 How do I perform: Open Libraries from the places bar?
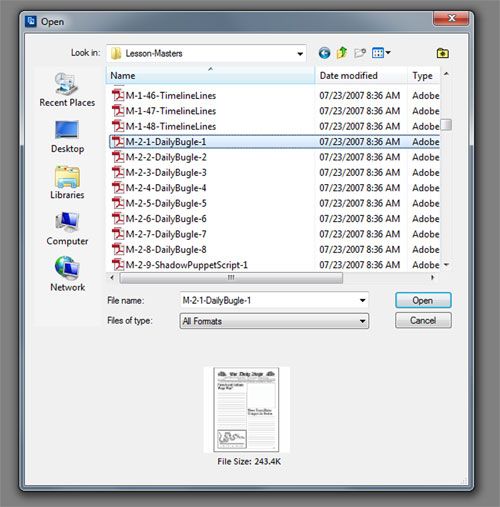(x=67, y=183)
